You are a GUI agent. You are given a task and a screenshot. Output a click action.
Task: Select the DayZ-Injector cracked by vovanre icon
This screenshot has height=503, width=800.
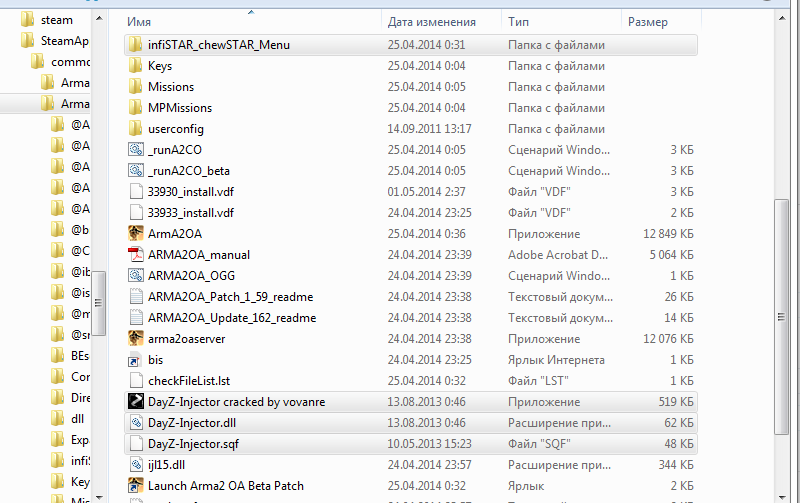click(x=136, y=401)
